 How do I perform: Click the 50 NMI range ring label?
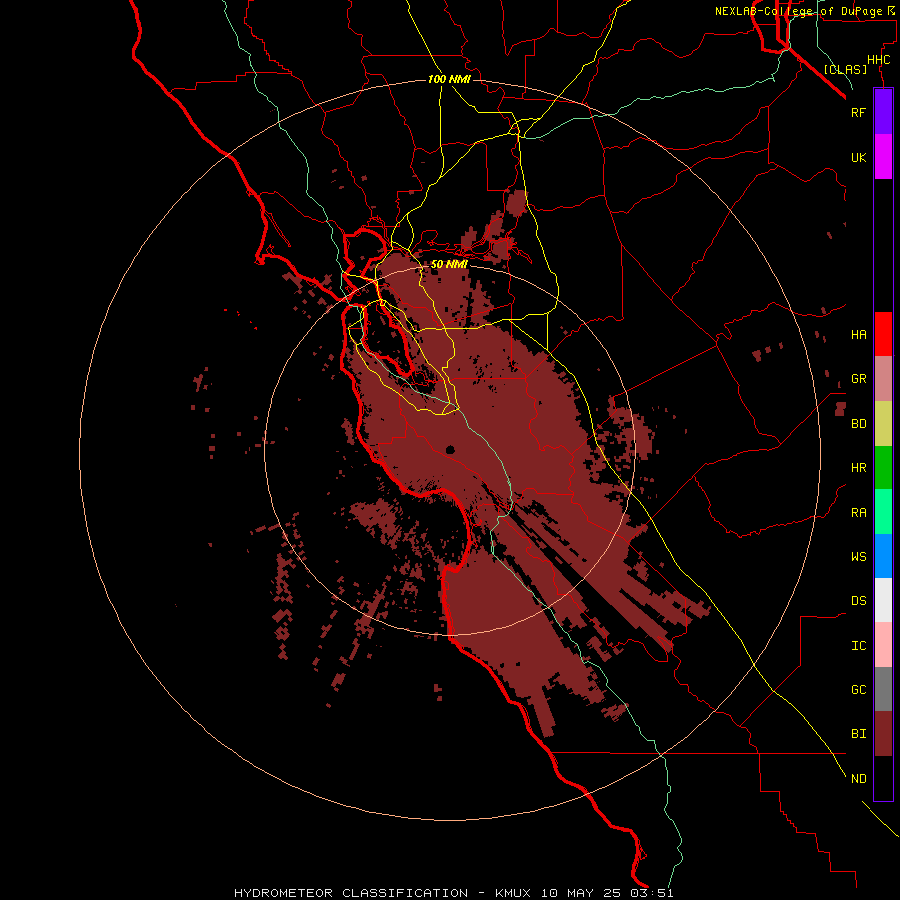tap(449, 264)
